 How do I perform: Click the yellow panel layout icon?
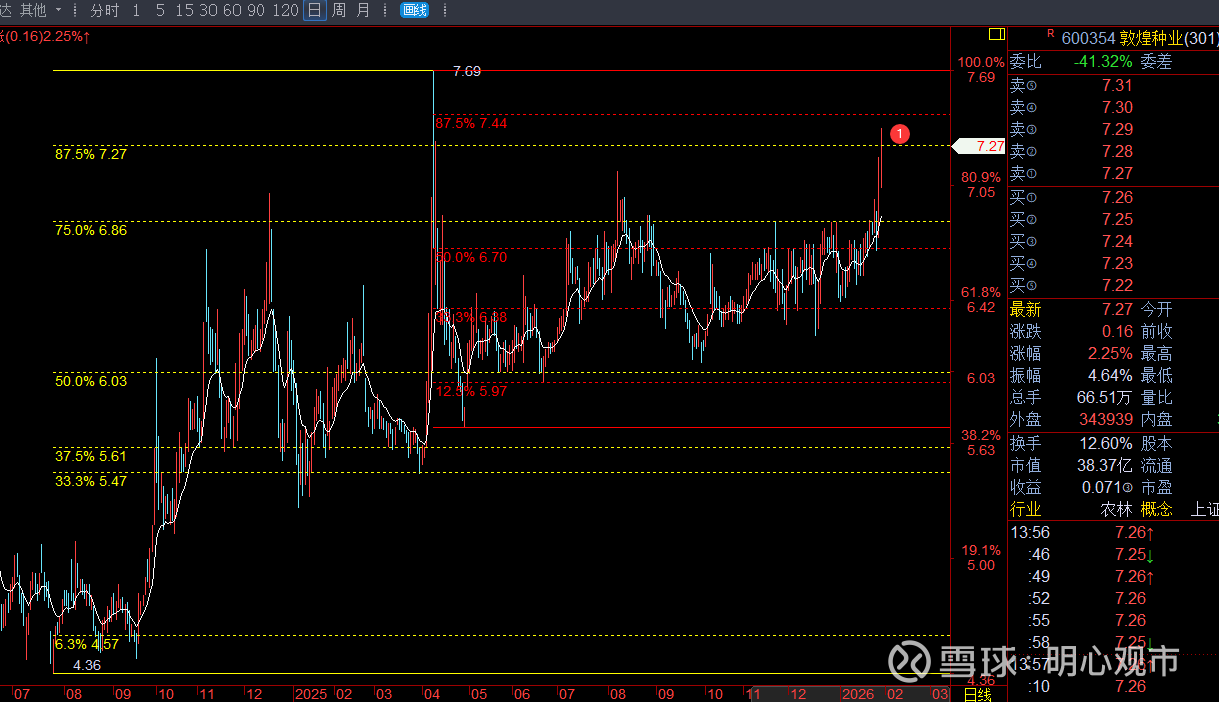(x=996, y=34)
